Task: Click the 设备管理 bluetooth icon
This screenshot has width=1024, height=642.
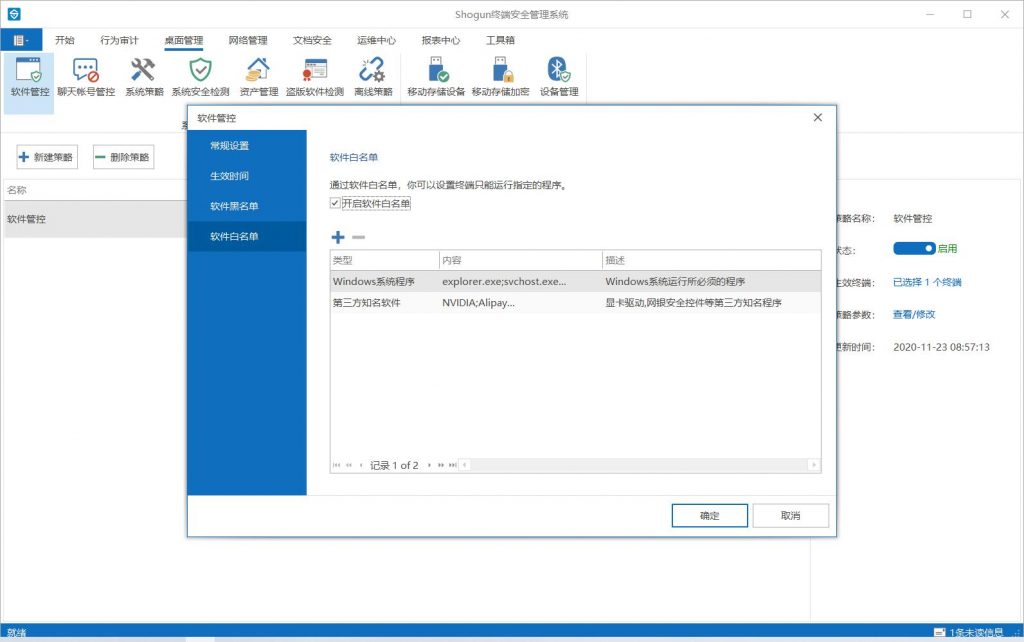Action: tap(559, 72)
